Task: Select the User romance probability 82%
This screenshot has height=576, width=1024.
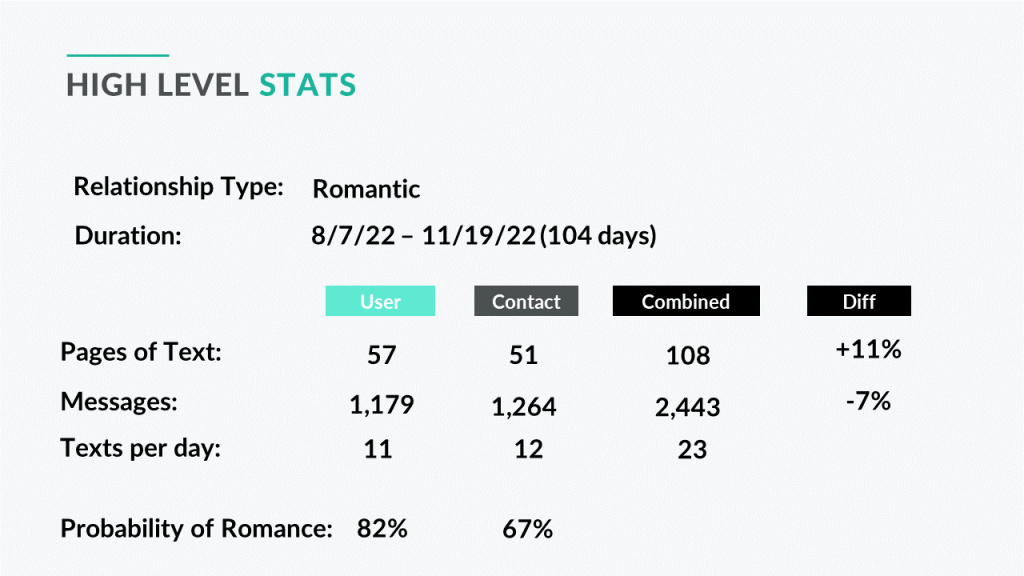Action: [x=382, y=528]
